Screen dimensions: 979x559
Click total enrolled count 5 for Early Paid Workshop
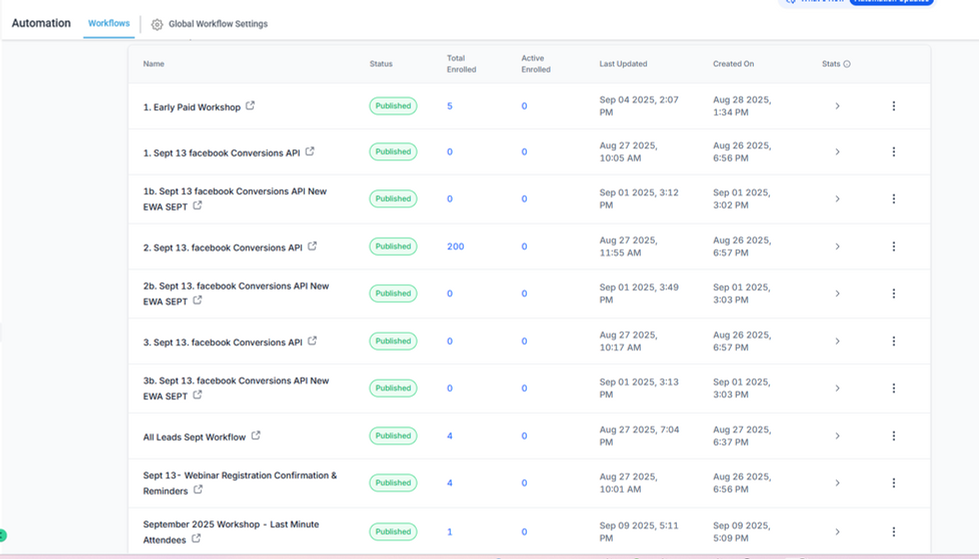(x=450, y=106)
